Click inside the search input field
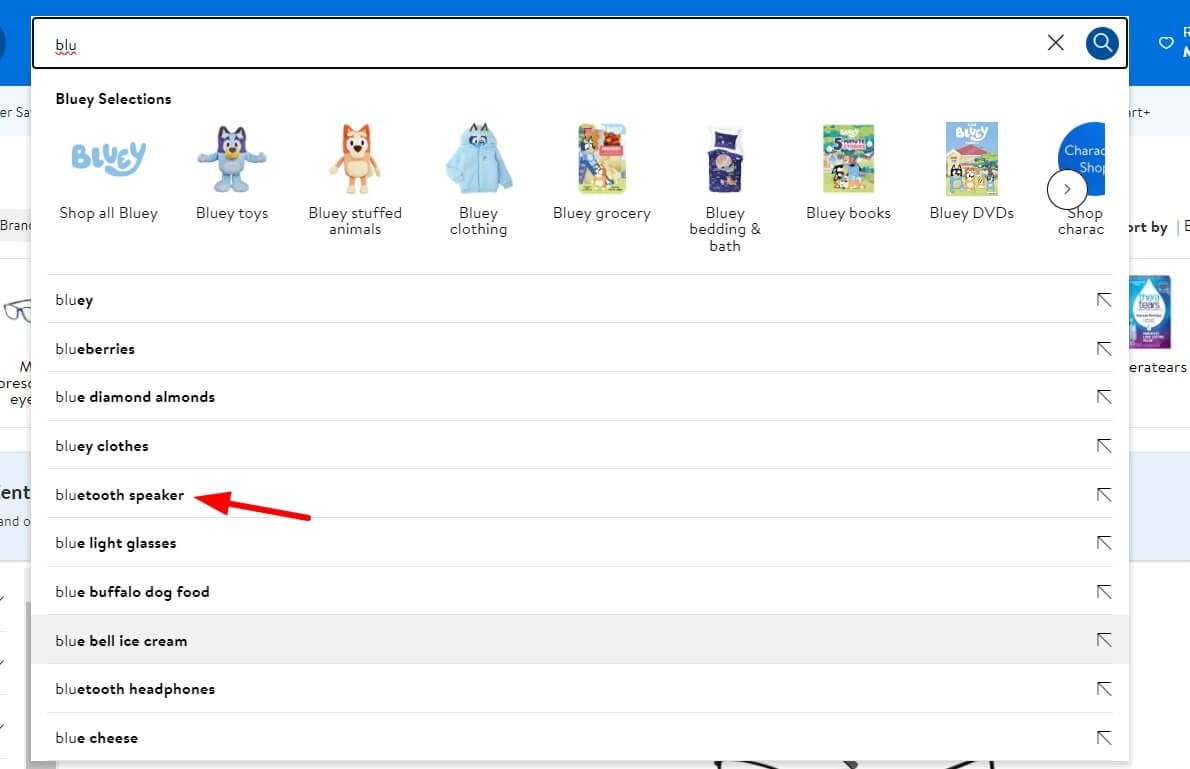This screenshot has width=1190, height=769. [400, 43]
